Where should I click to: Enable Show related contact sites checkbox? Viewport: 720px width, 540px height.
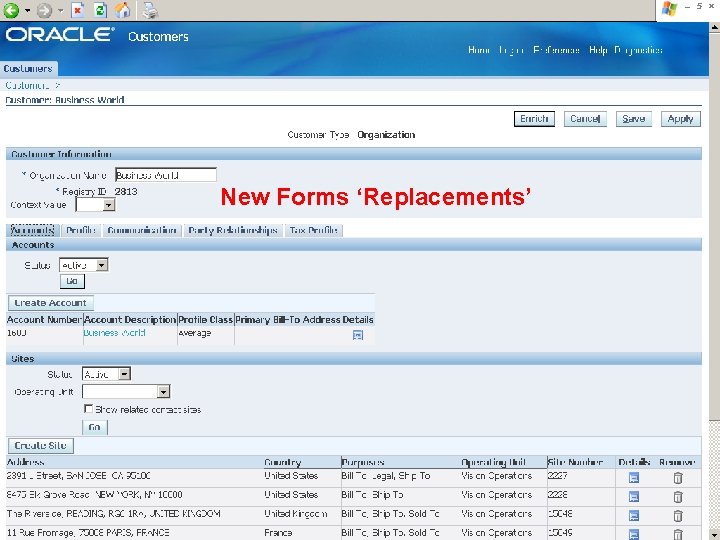point(88,409)
